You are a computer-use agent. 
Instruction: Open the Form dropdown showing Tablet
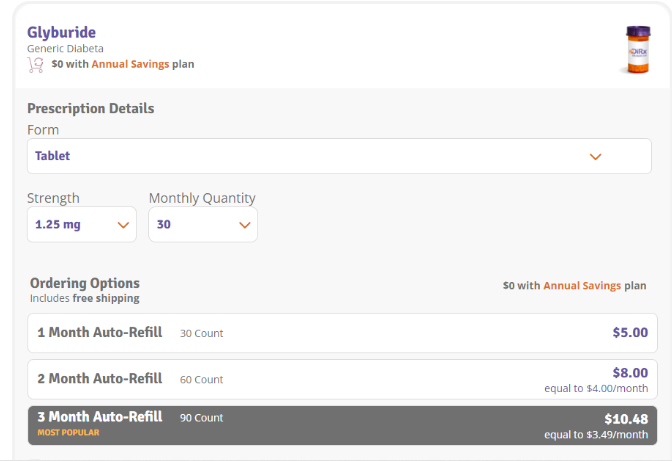point(339,156)
